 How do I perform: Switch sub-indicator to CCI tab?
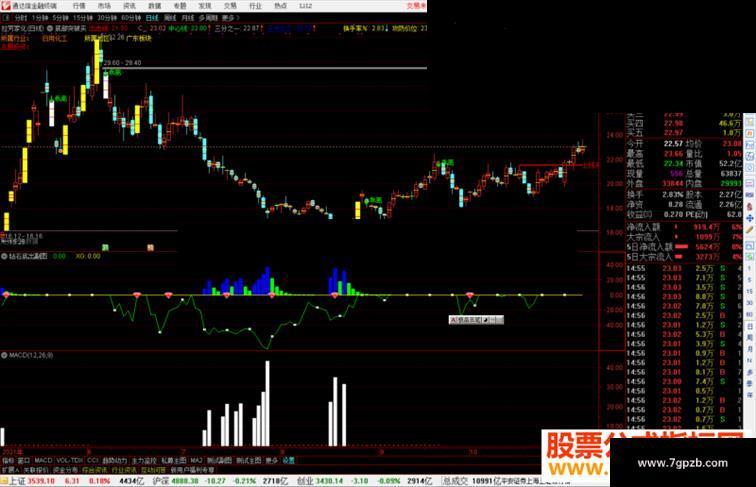pos(93,460)
